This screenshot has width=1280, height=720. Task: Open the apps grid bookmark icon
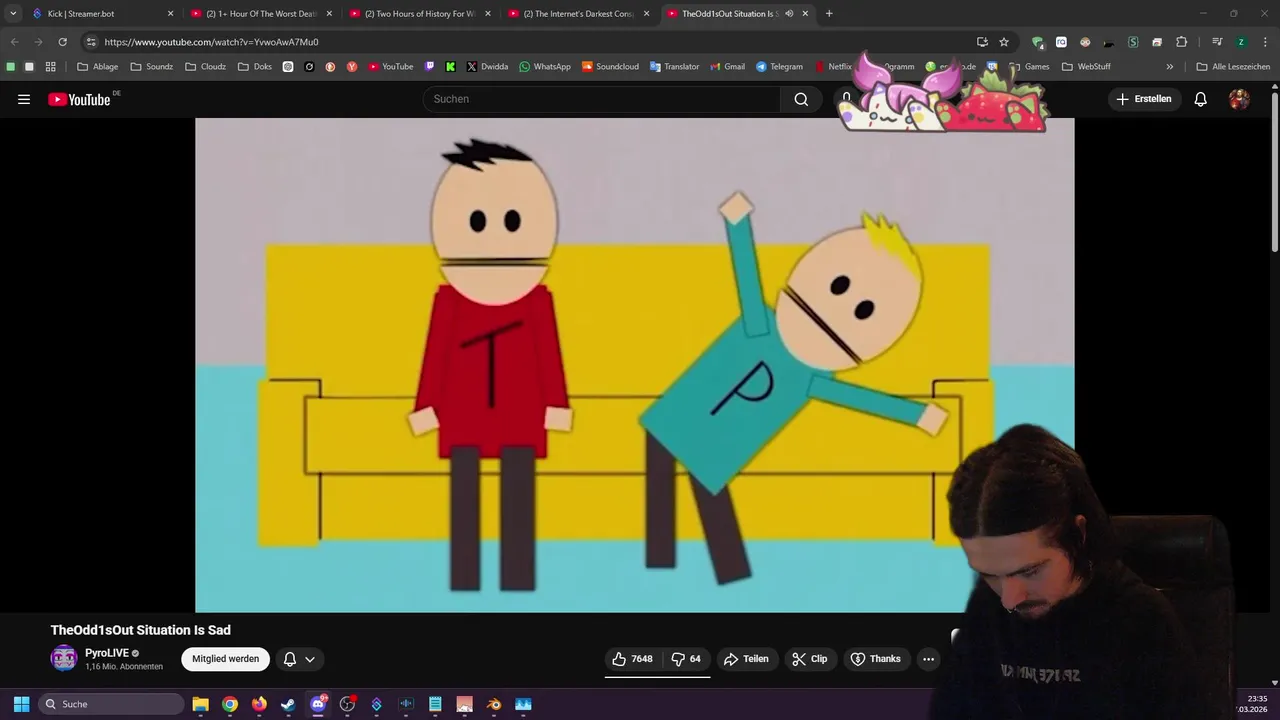pos(50,67)
